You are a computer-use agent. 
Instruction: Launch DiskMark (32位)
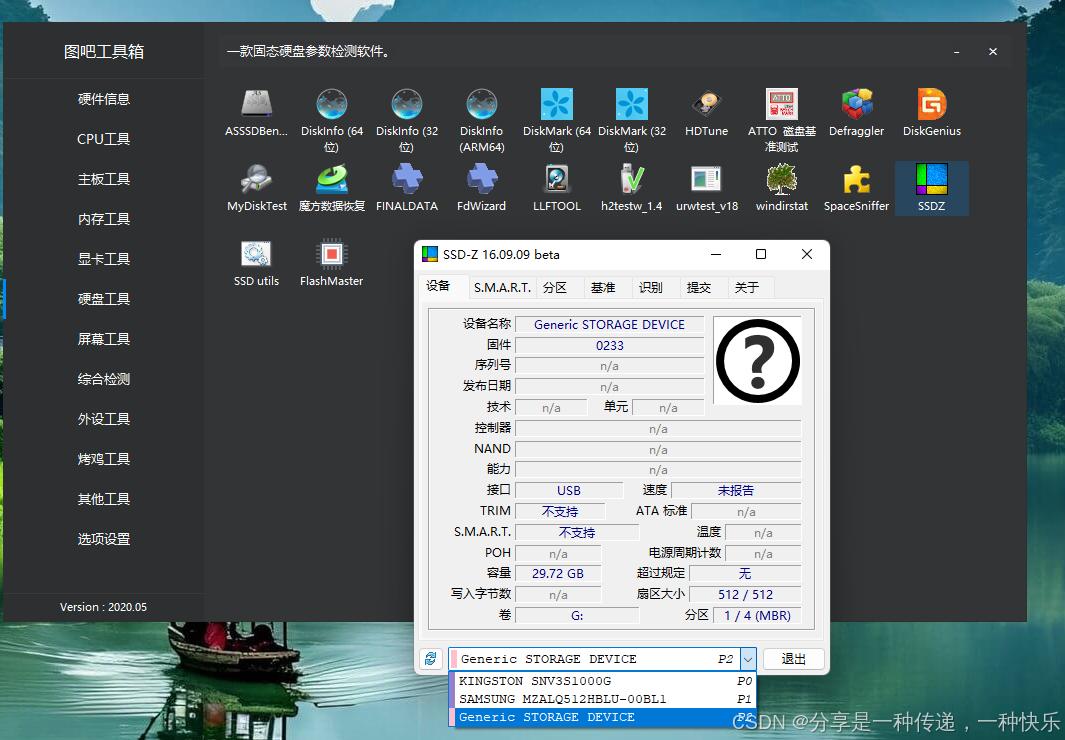point(631,104)
